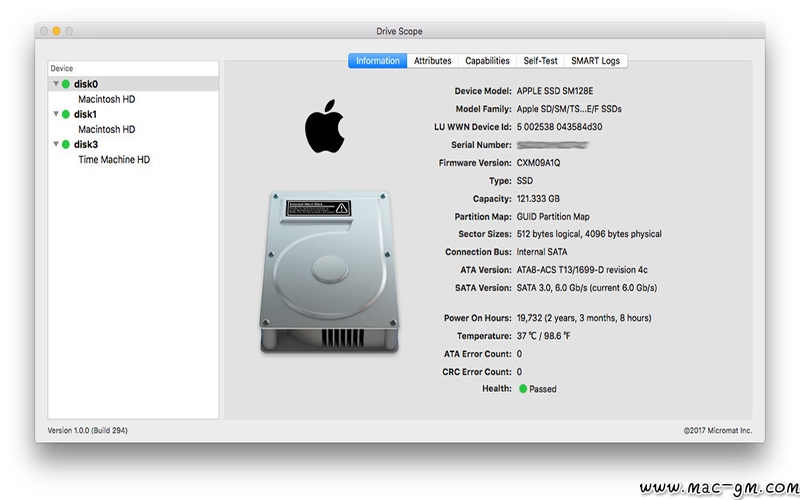Collapse the disk3 disclosure triangle
The width and height of the screenshot is (800, 500).
(56, 144)
